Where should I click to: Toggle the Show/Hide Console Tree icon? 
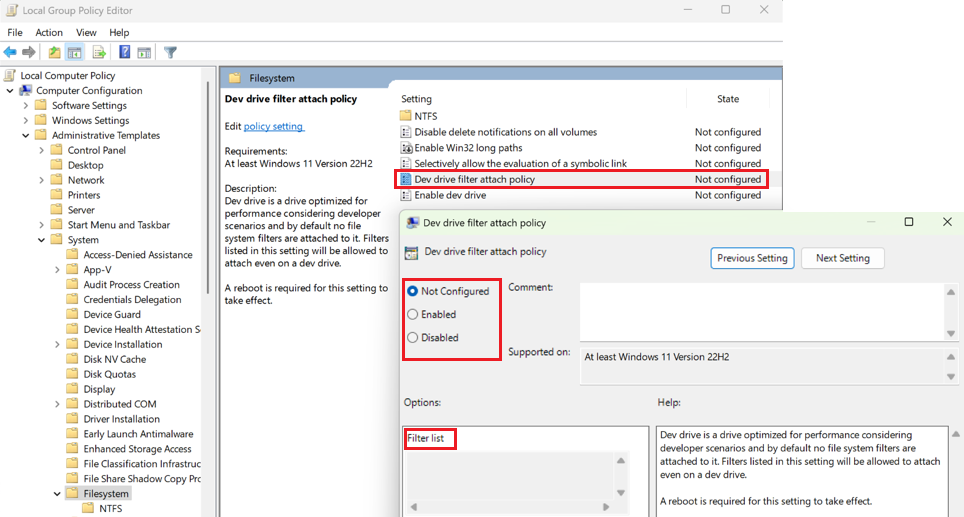click(x=74, y=52)
